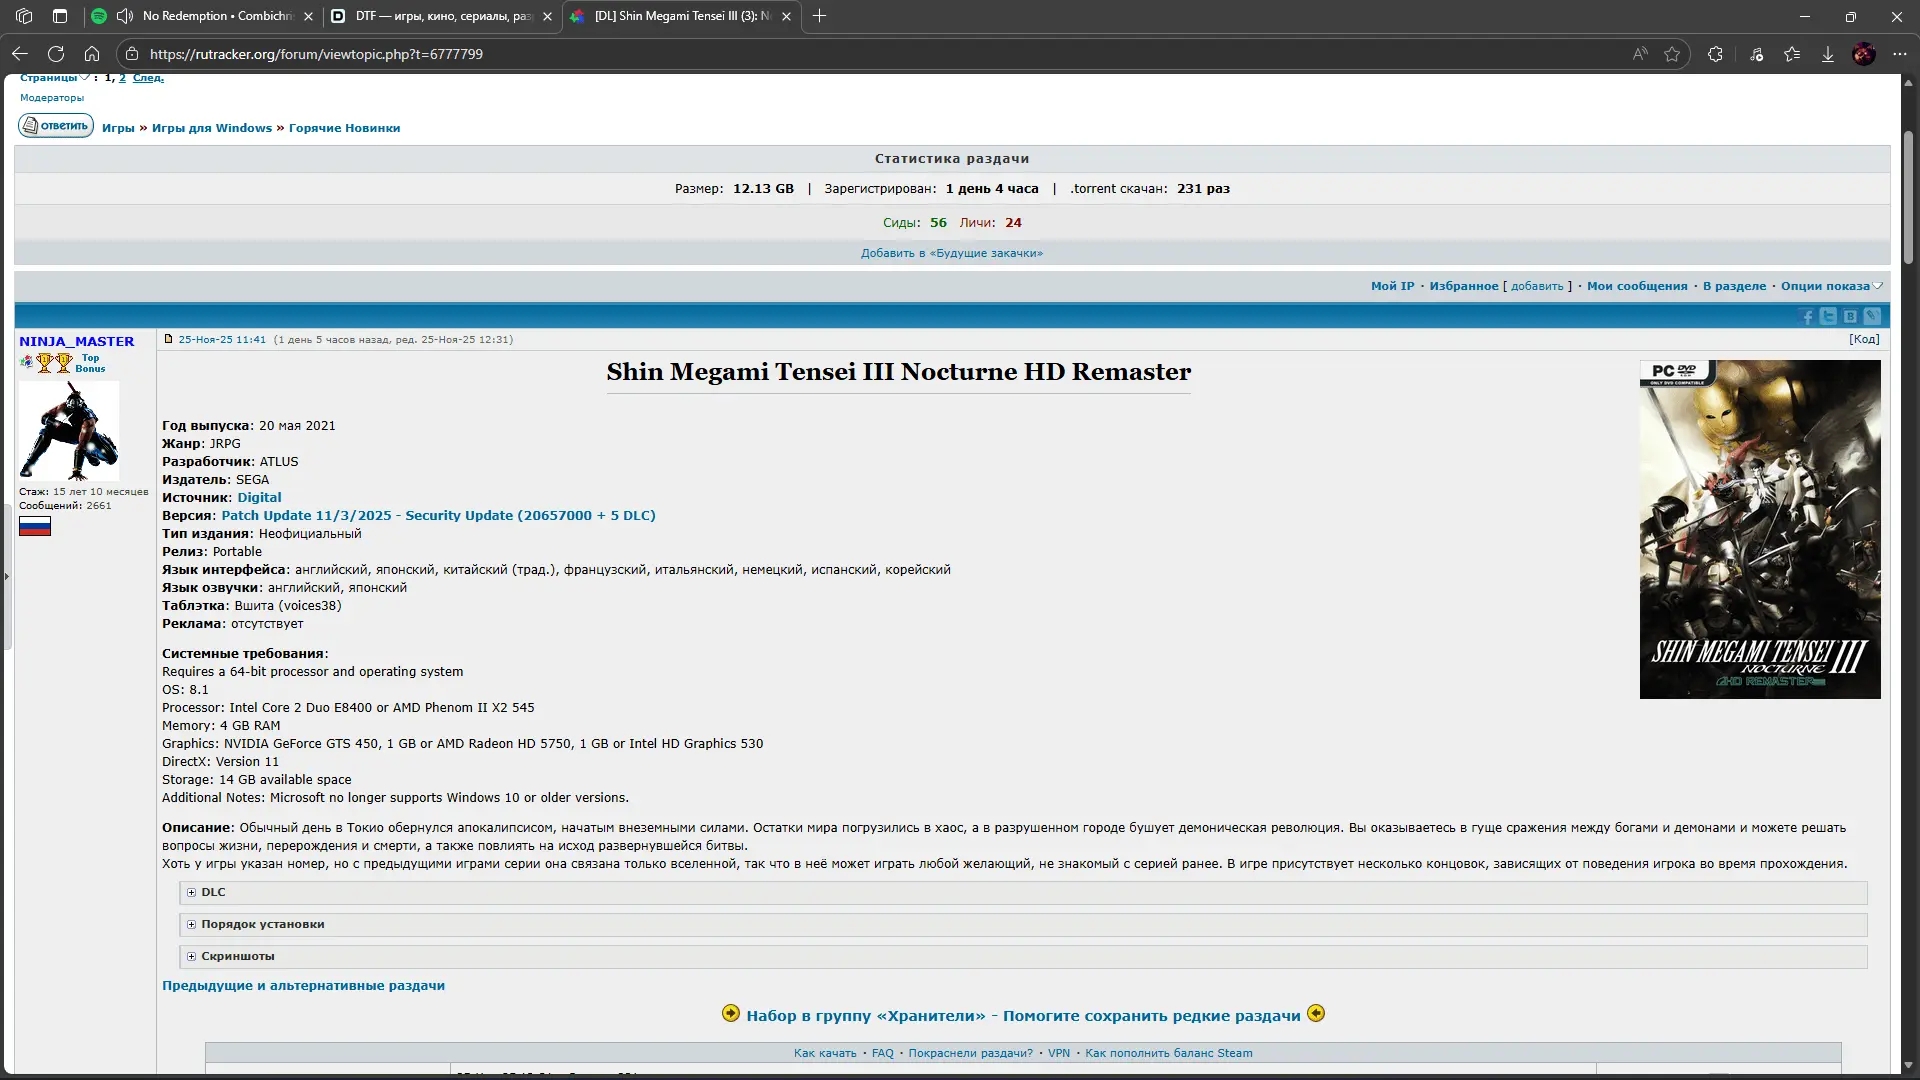The image size is (1920, 1080).
Task: Click the Read aloud icon in address bar
Action: point(1640,54)
